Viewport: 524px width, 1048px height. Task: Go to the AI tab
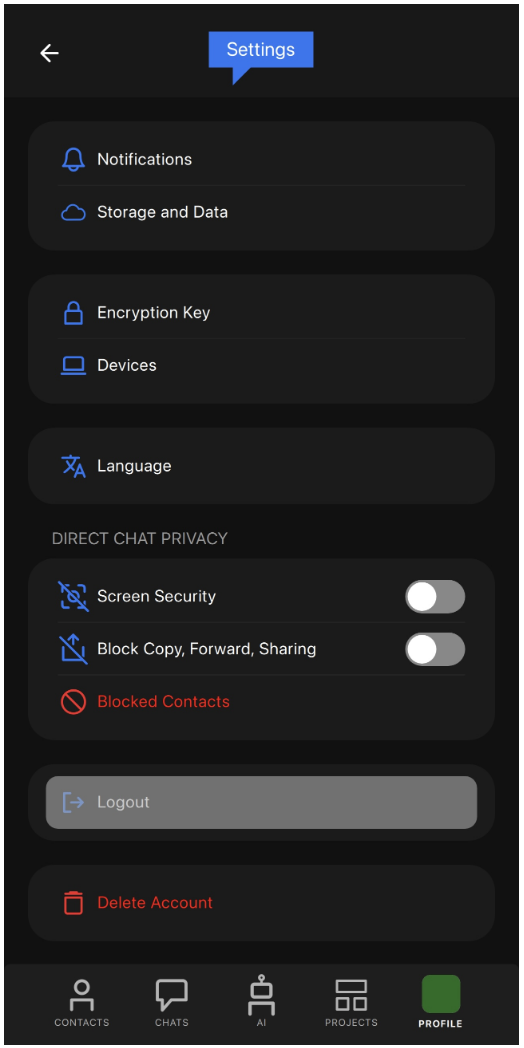click(261, 1001)
